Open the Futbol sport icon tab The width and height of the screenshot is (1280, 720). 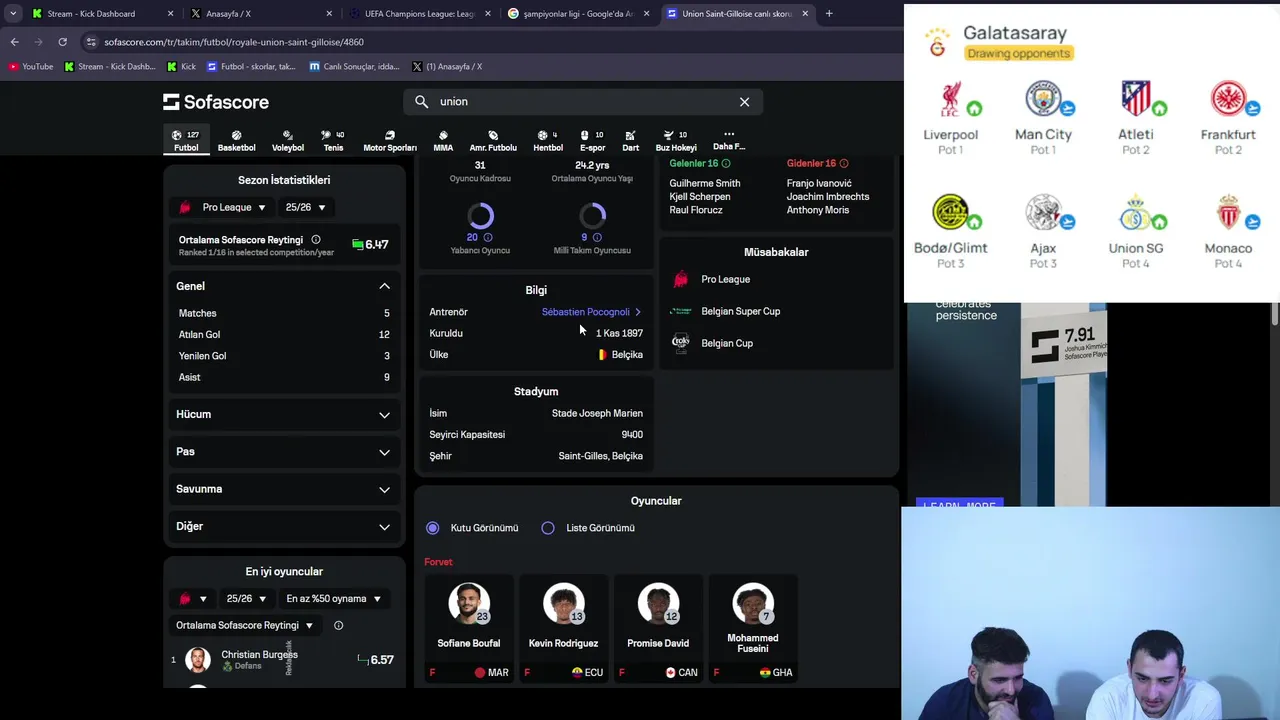pos(186,140)
